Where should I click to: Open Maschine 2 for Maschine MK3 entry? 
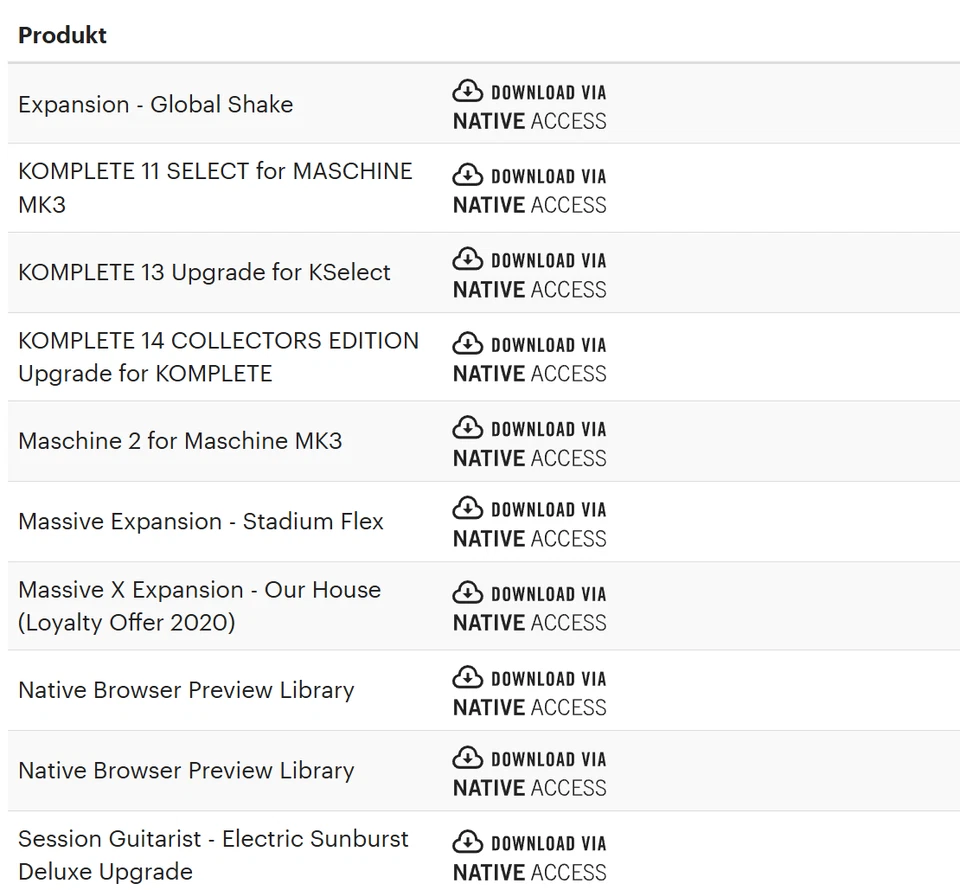[x=181, y=441]
